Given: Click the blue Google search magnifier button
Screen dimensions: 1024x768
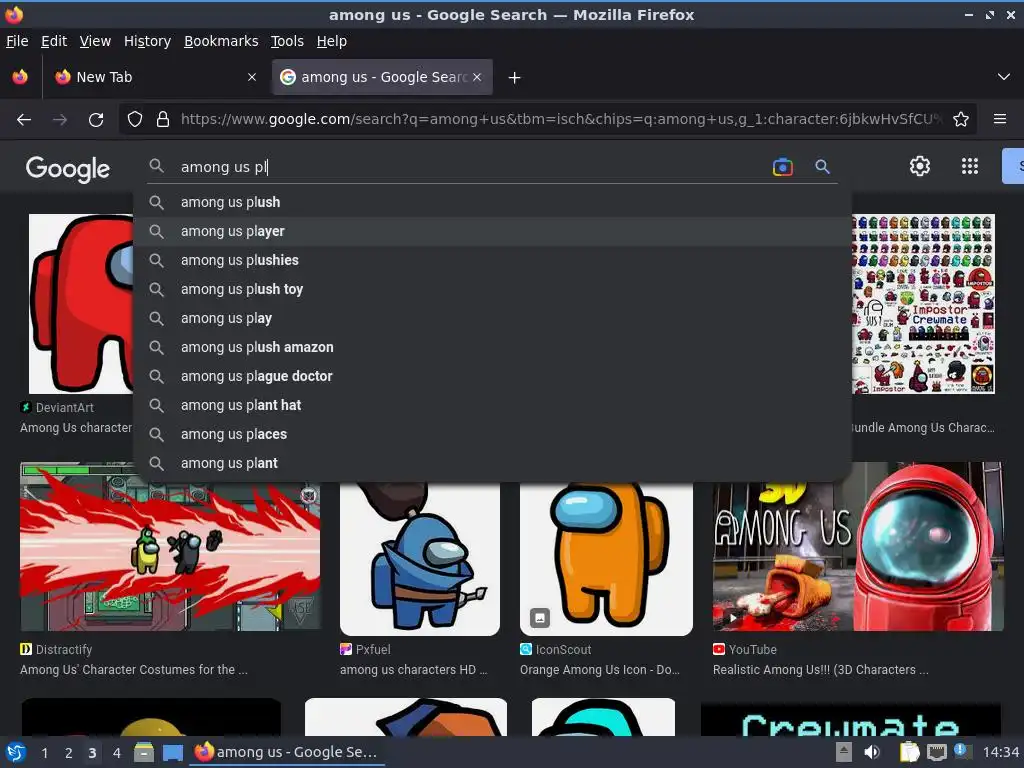Looking at the screenshot, I should (x=822, y=167).
